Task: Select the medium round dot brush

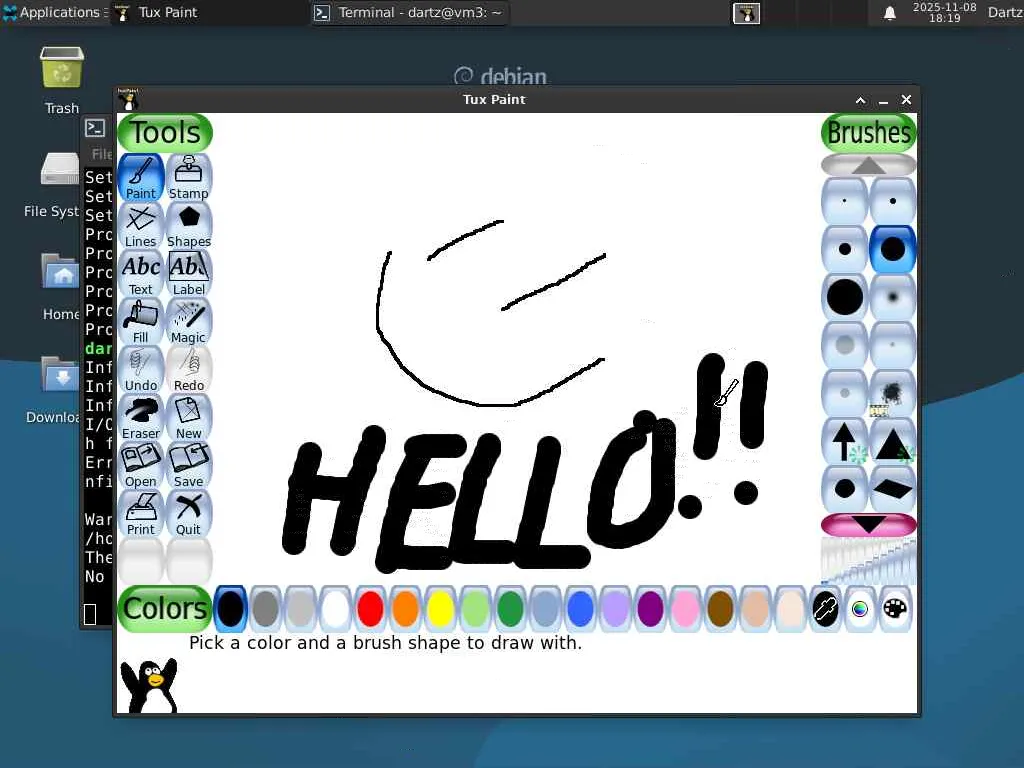Action: (844, 249)
